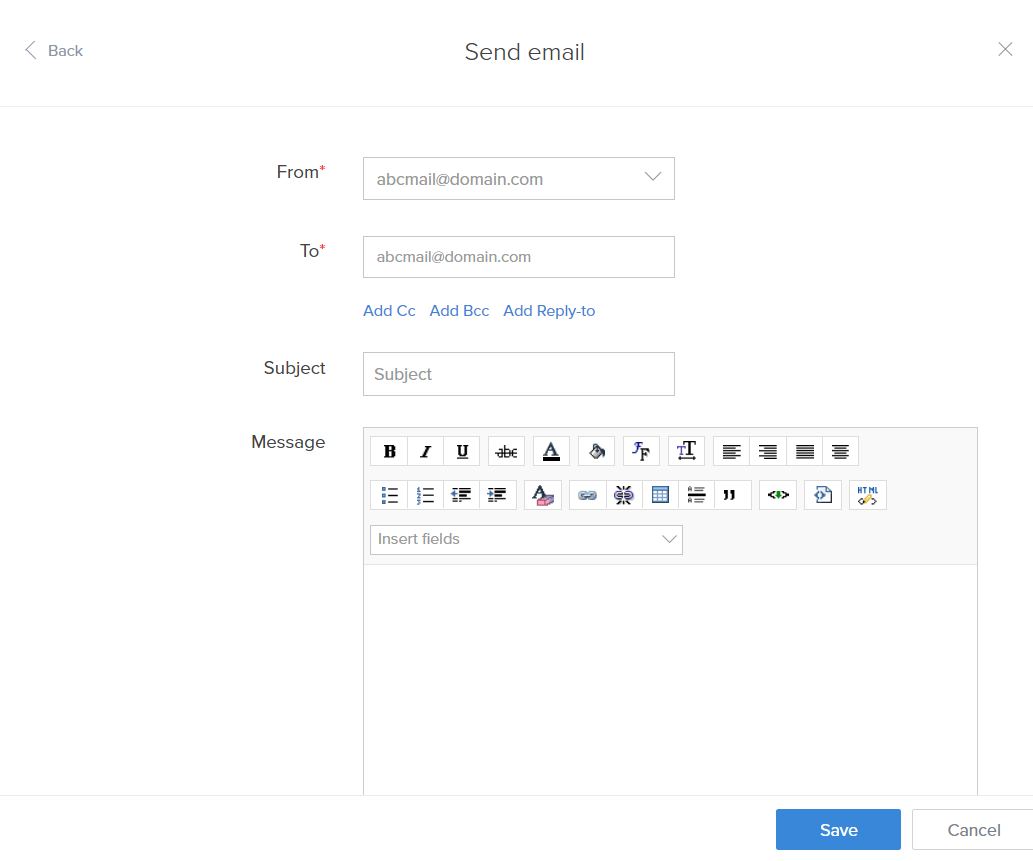The image size is (1033, 861).
Task: Expand the Insert fields dropdown
Action: 526,540
